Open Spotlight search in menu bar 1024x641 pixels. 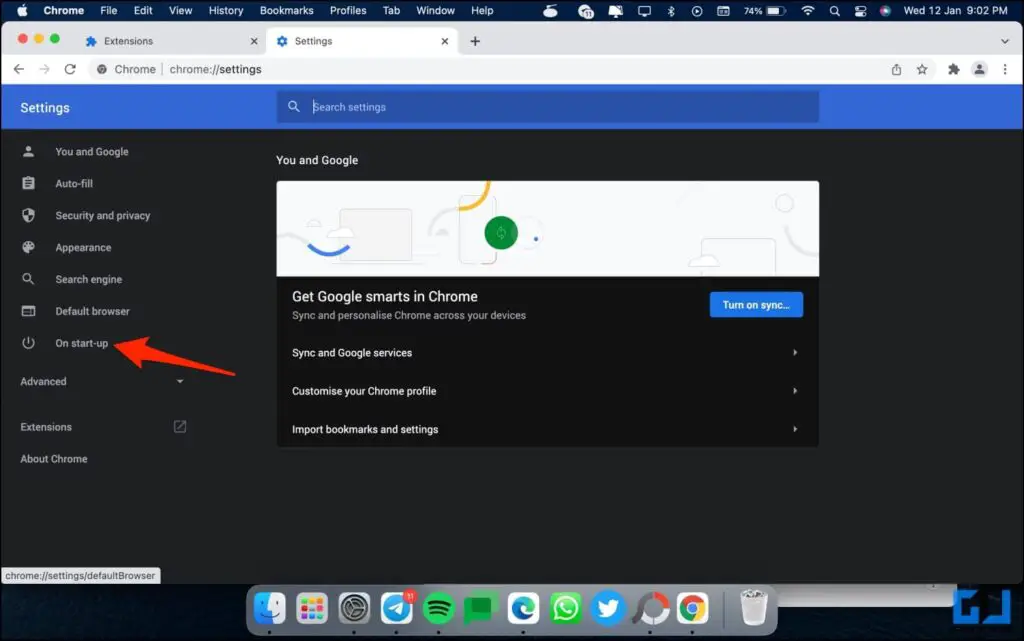coord(834,10)
